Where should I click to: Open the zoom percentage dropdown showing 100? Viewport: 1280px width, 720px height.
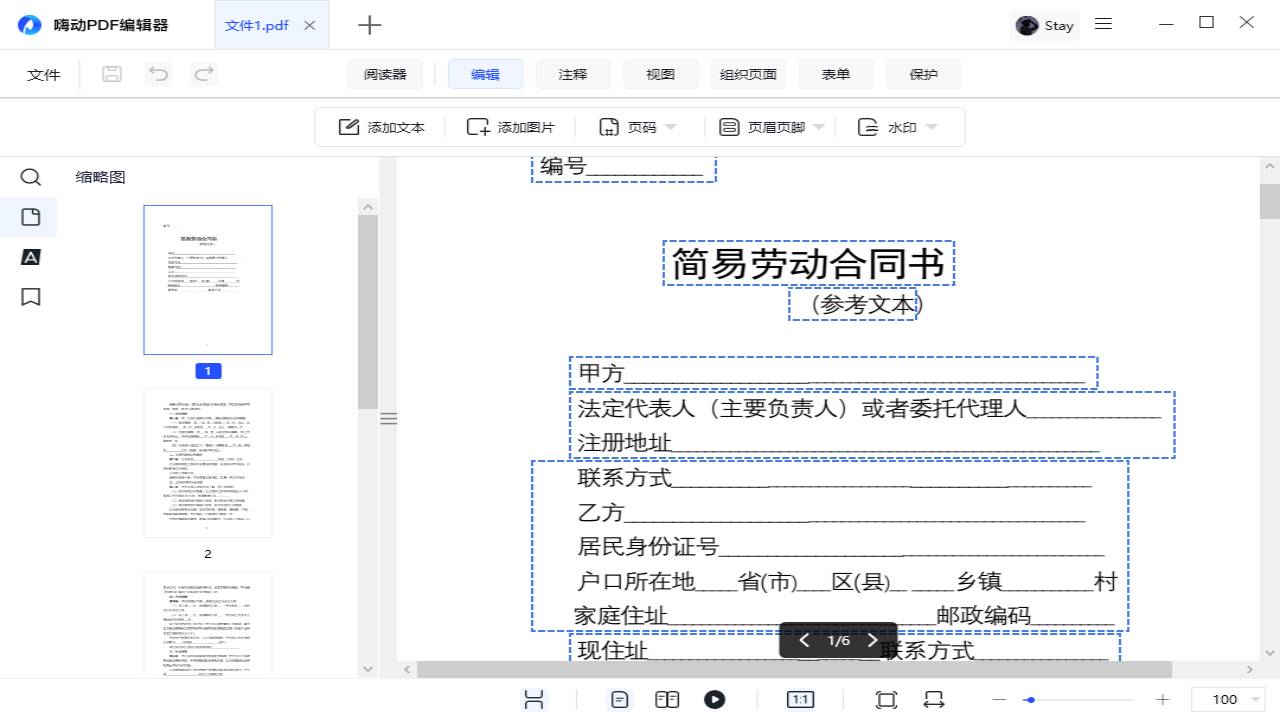1258,700
